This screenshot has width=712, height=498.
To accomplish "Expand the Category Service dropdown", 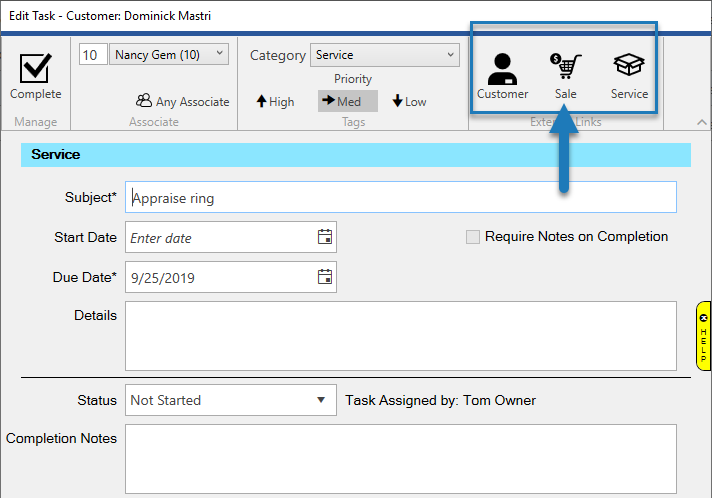I will 451,55.
